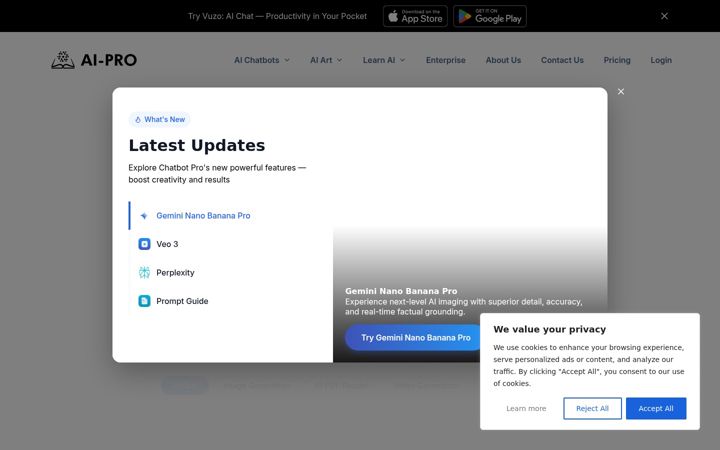Open the About Us page
720x450 pixels.
(x=503, y=60)
